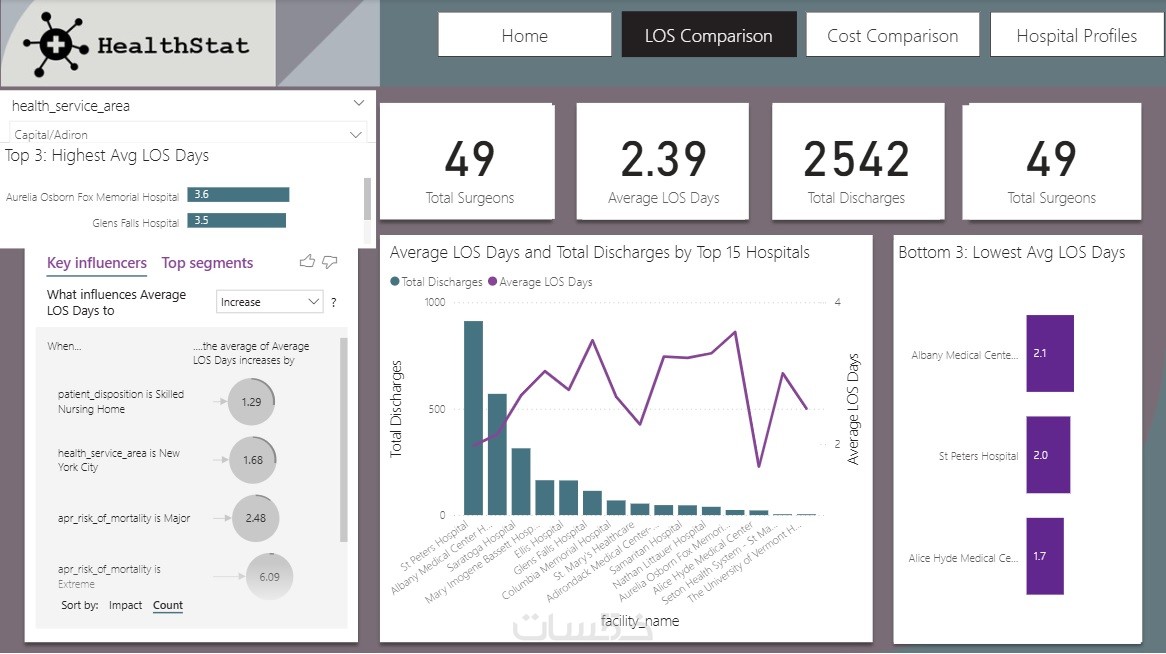Sort influencers by Impact
The height and width of the screenshot is (654, 1166).
[x=125, y=606]
